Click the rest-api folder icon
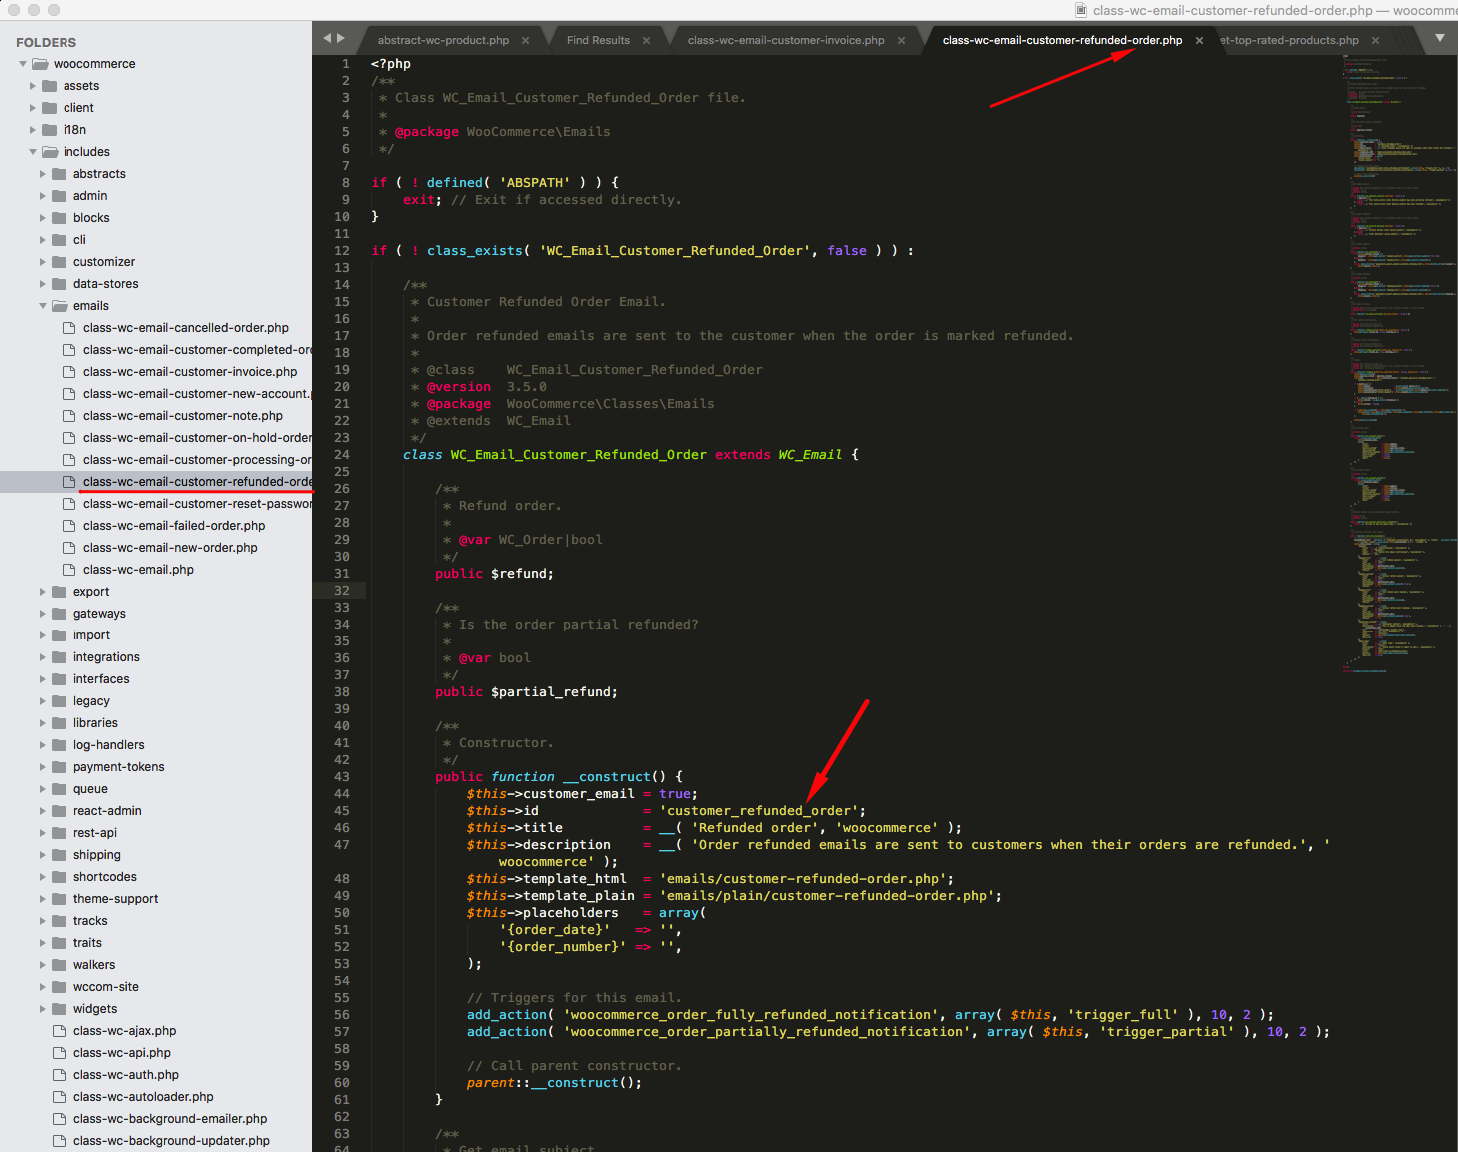The width and height of the screenshot is (1458, 1152). point(59,833)
